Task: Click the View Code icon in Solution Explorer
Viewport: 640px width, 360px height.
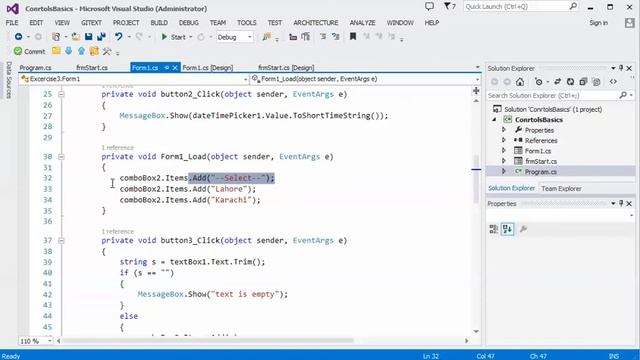Action: (613, 82)
